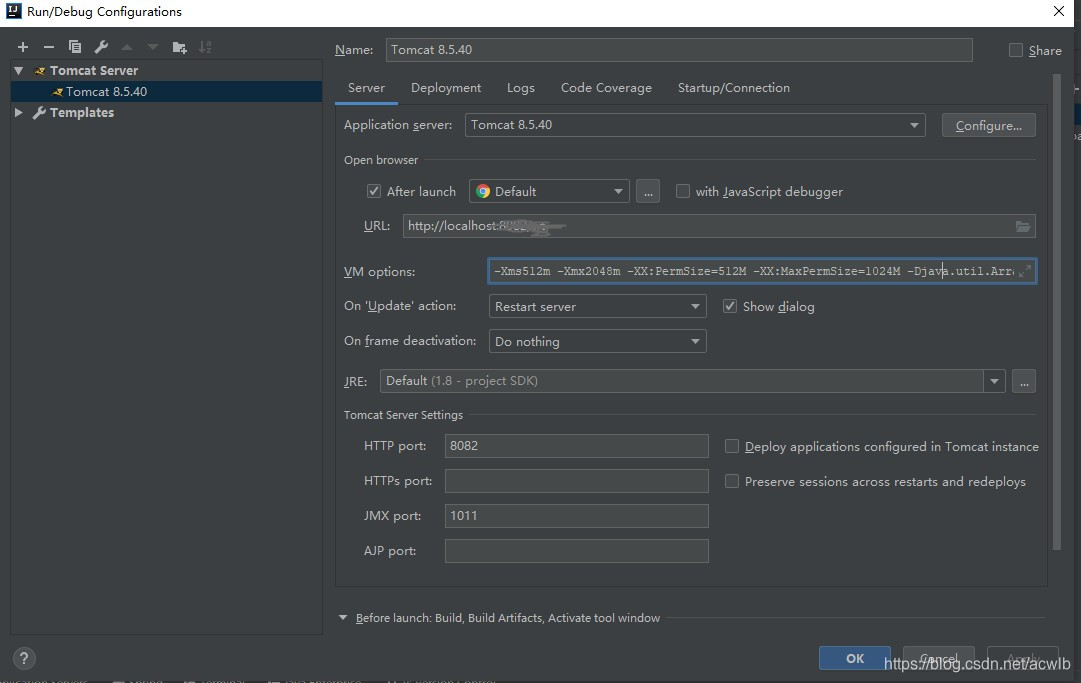Image resolution: width=1081 pixels, height=683 pixels.
Task: Open Application server dropdown
Action: [695, 125]
